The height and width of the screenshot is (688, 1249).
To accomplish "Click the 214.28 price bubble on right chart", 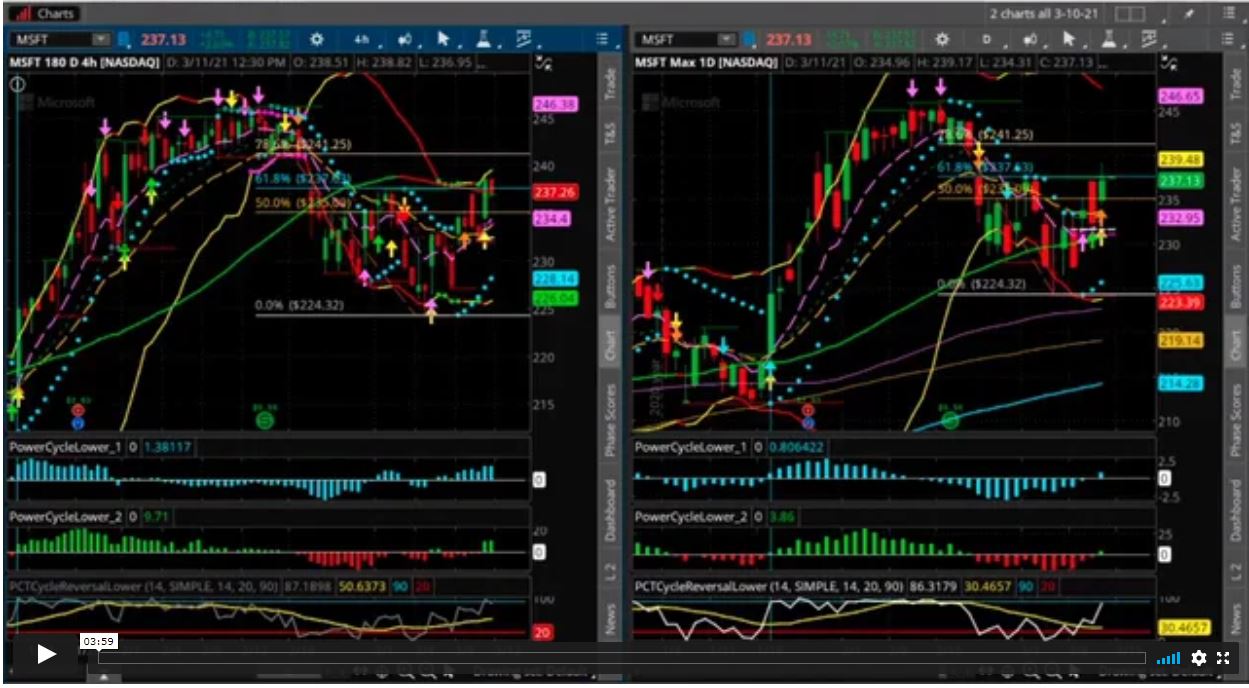I will click(x=1180, y=383).
